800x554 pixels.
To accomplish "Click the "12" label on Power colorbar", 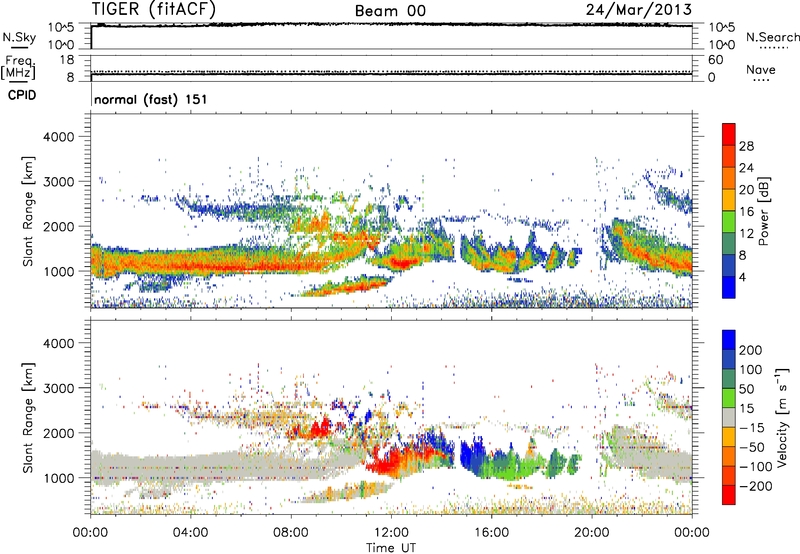I will click(x=746, y=234).
